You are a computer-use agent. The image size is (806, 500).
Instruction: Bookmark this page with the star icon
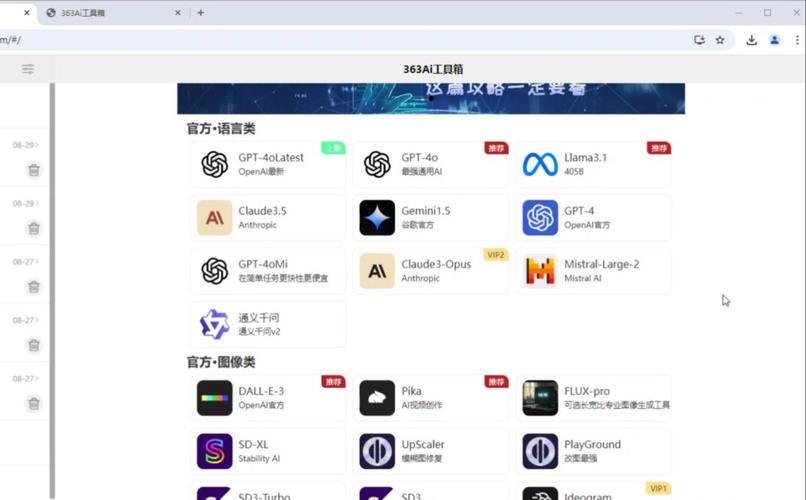[x=720, y=40]
